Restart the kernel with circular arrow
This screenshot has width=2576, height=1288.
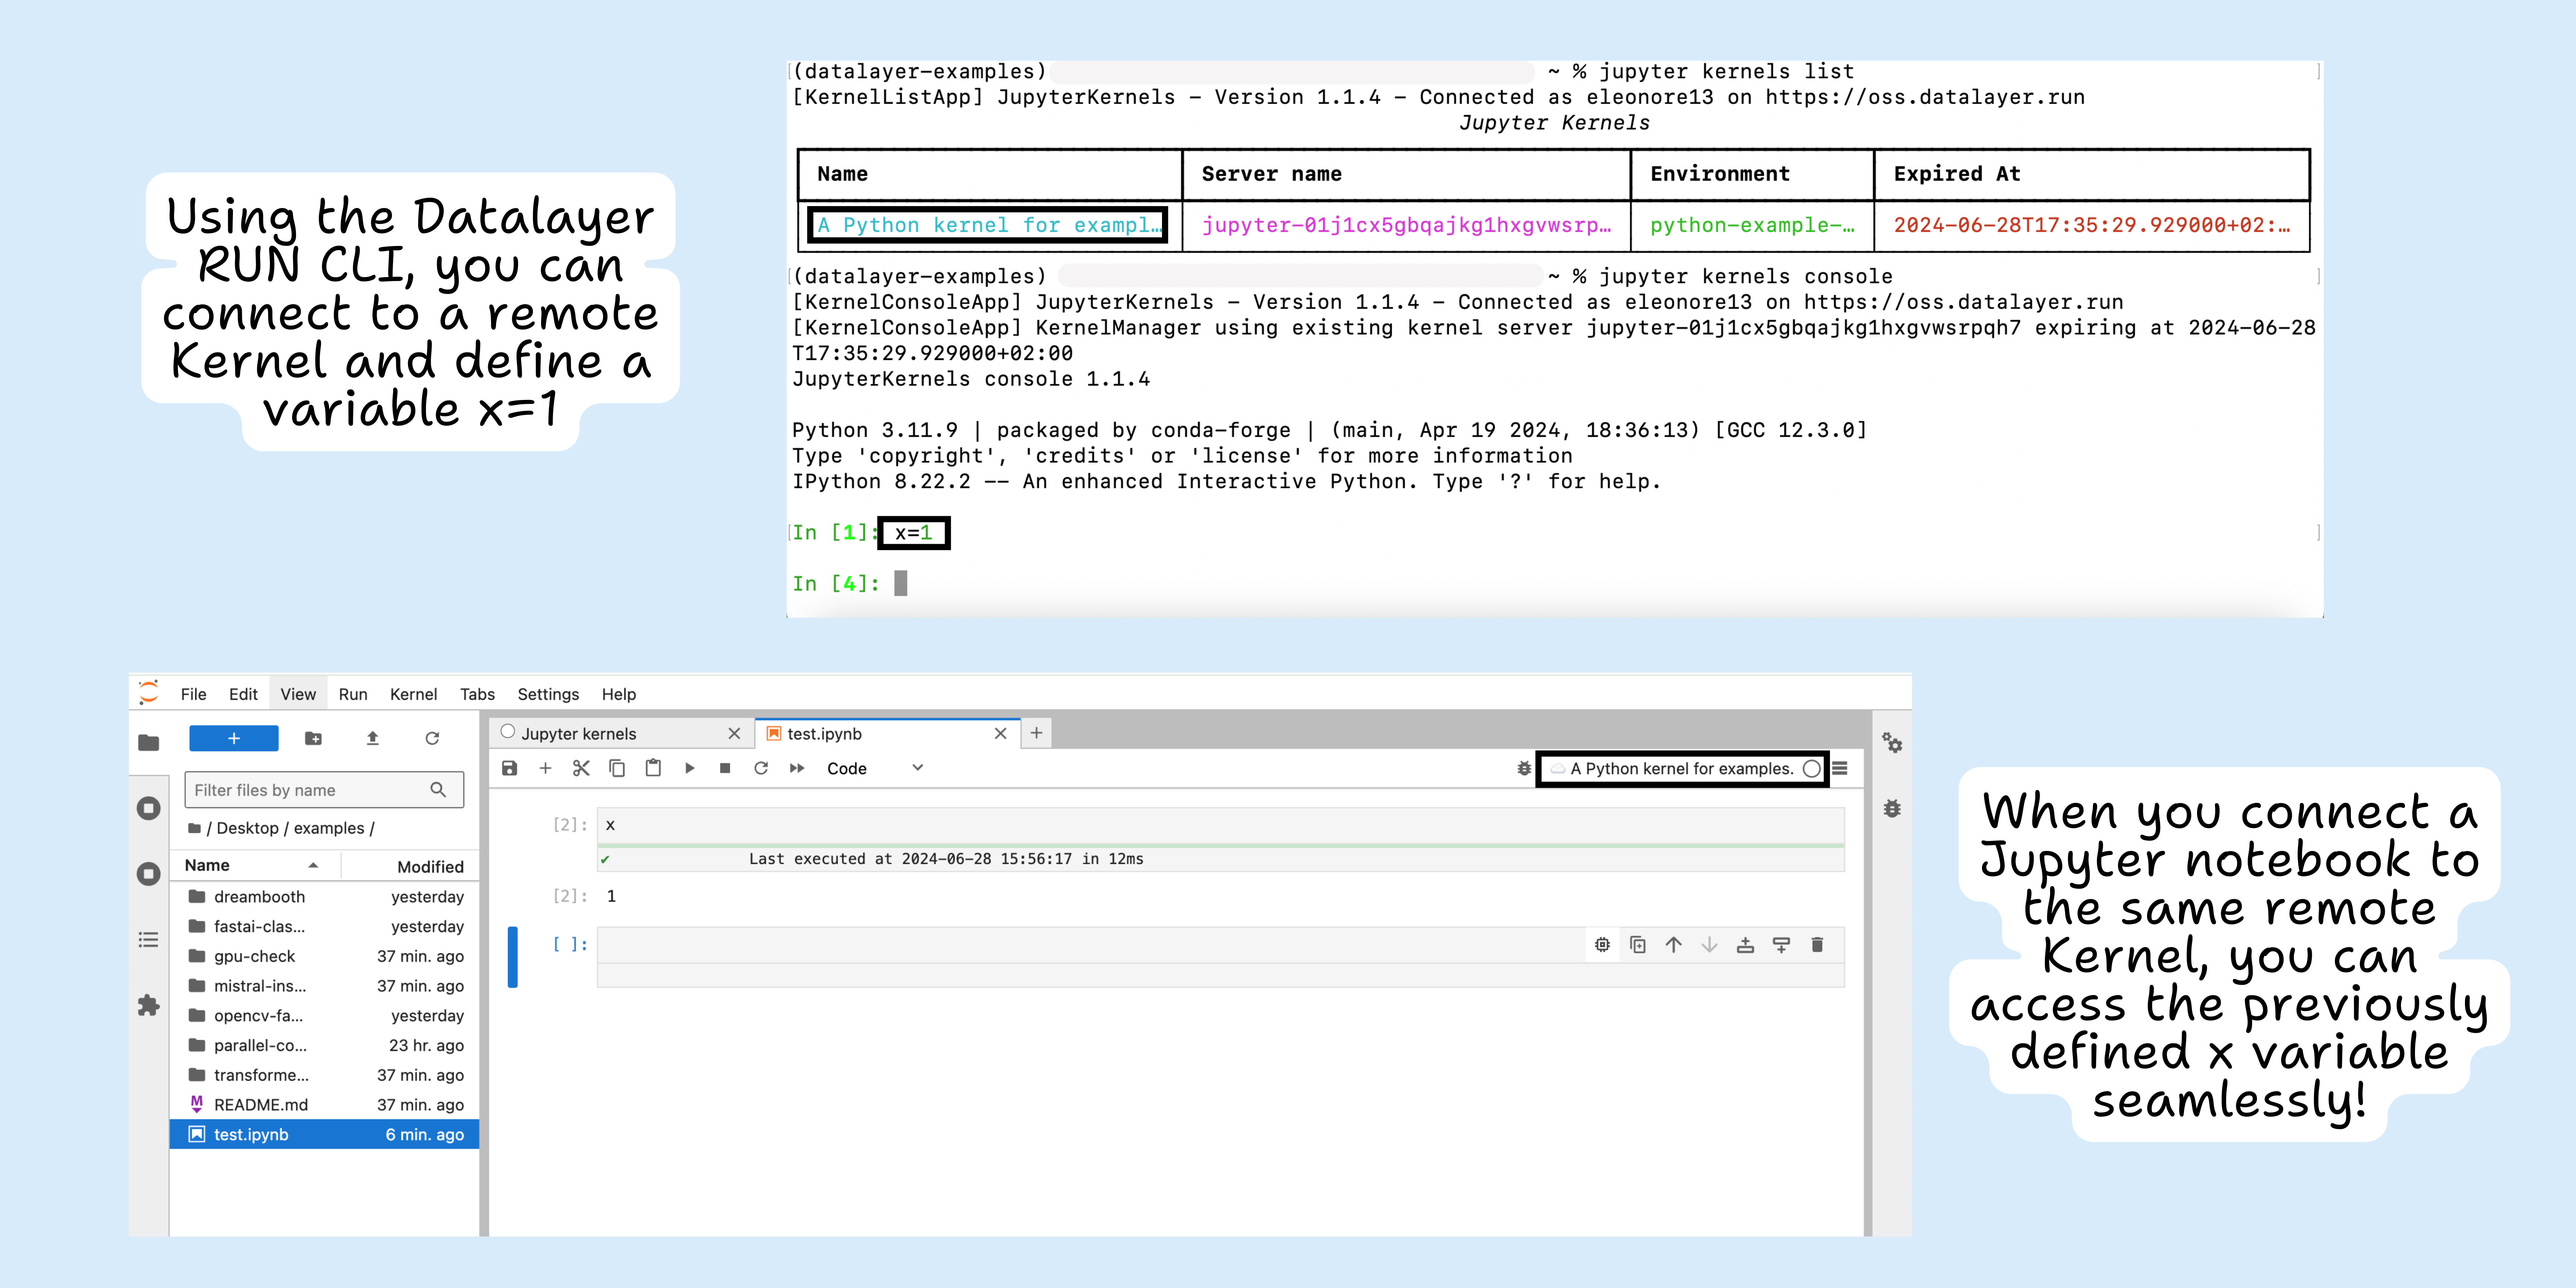(761, 768)
